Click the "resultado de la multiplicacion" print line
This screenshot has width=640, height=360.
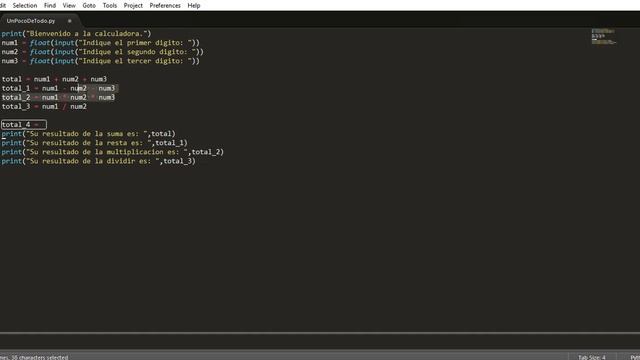pos(113,152)
